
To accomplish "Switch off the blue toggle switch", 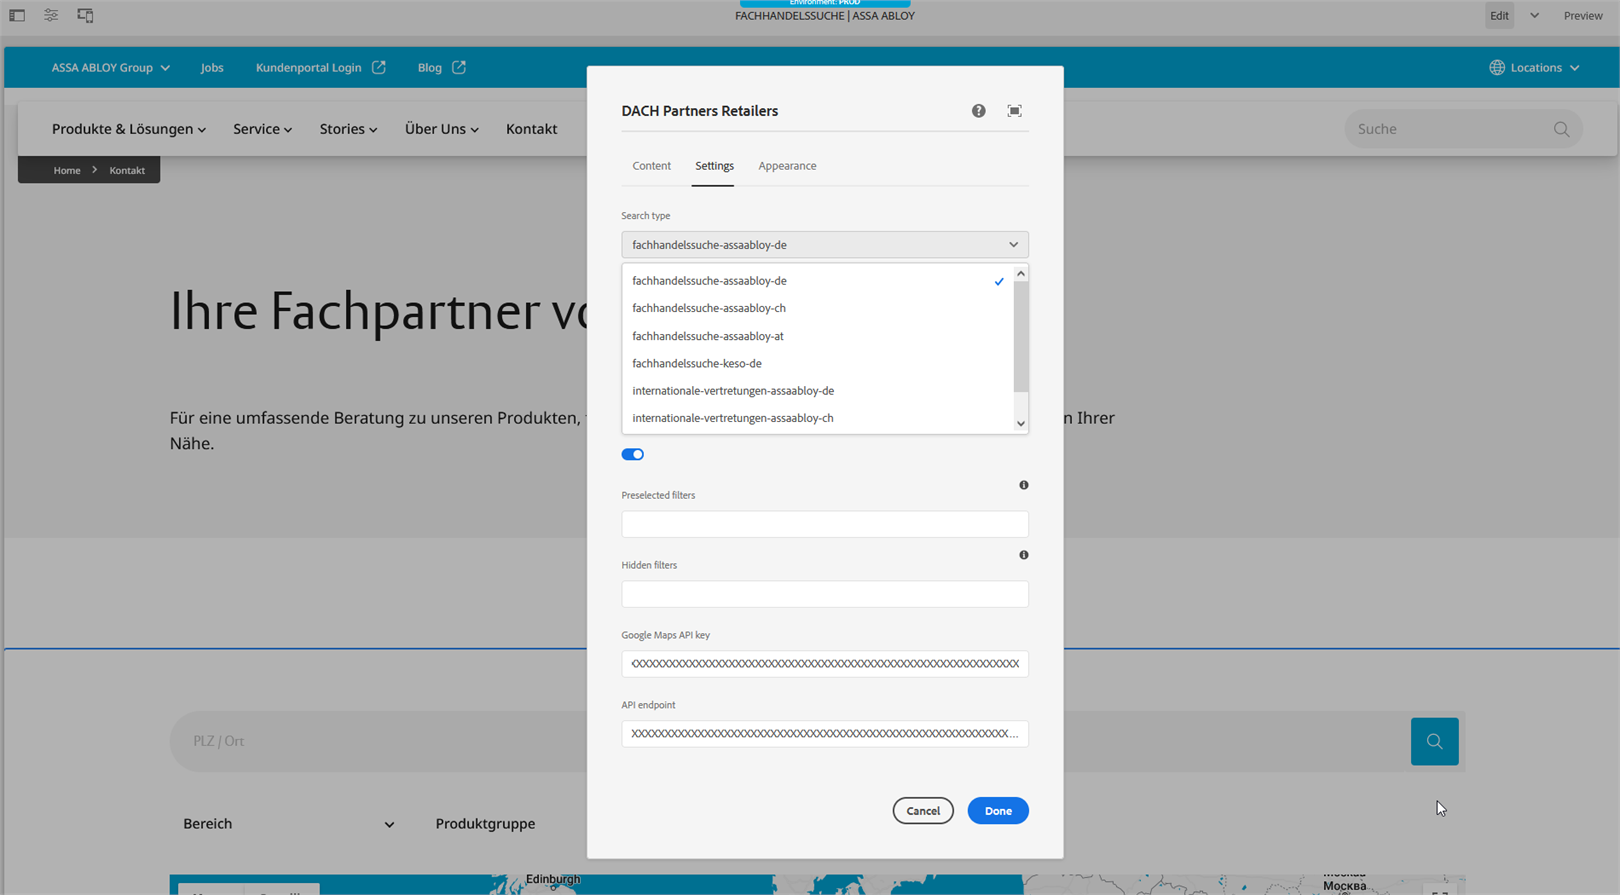I will click(632, 455).
